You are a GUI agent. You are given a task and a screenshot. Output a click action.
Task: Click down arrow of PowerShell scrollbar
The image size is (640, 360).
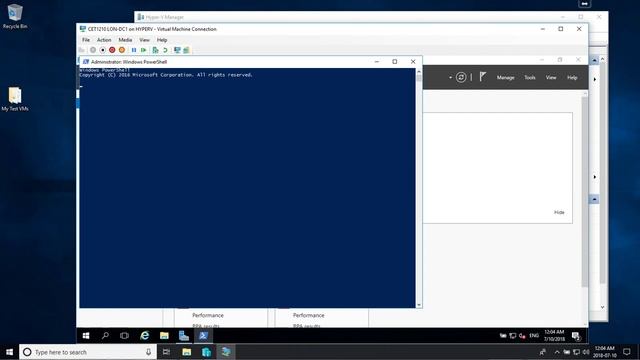[419, 304]
